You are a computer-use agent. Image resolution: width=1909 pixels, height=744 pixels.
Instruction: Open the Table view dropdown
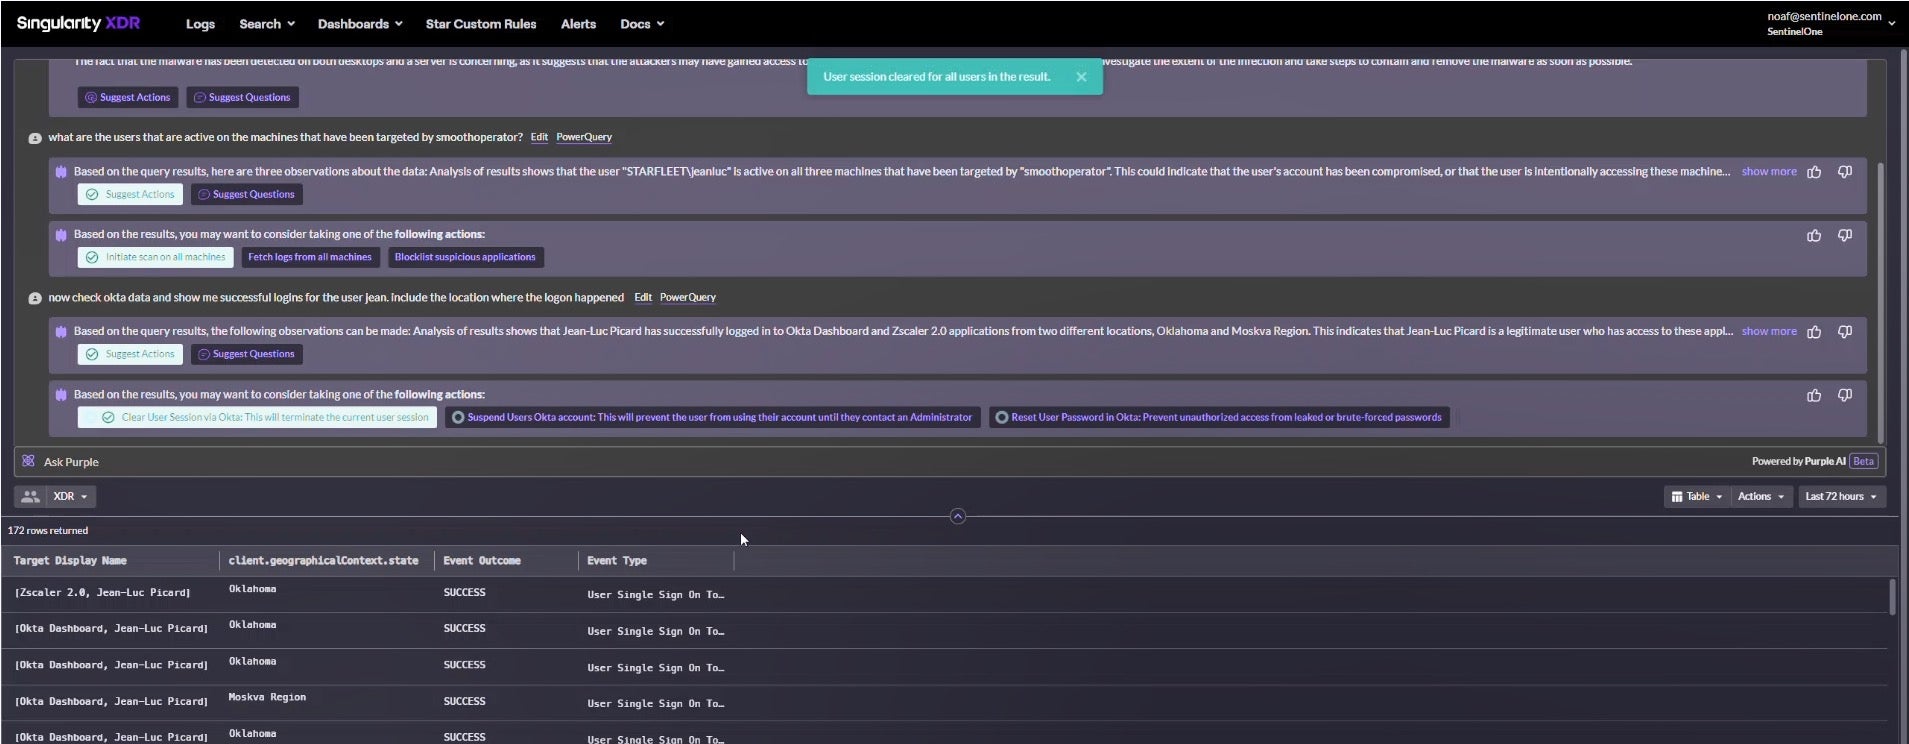click(x=1696, y=496)
